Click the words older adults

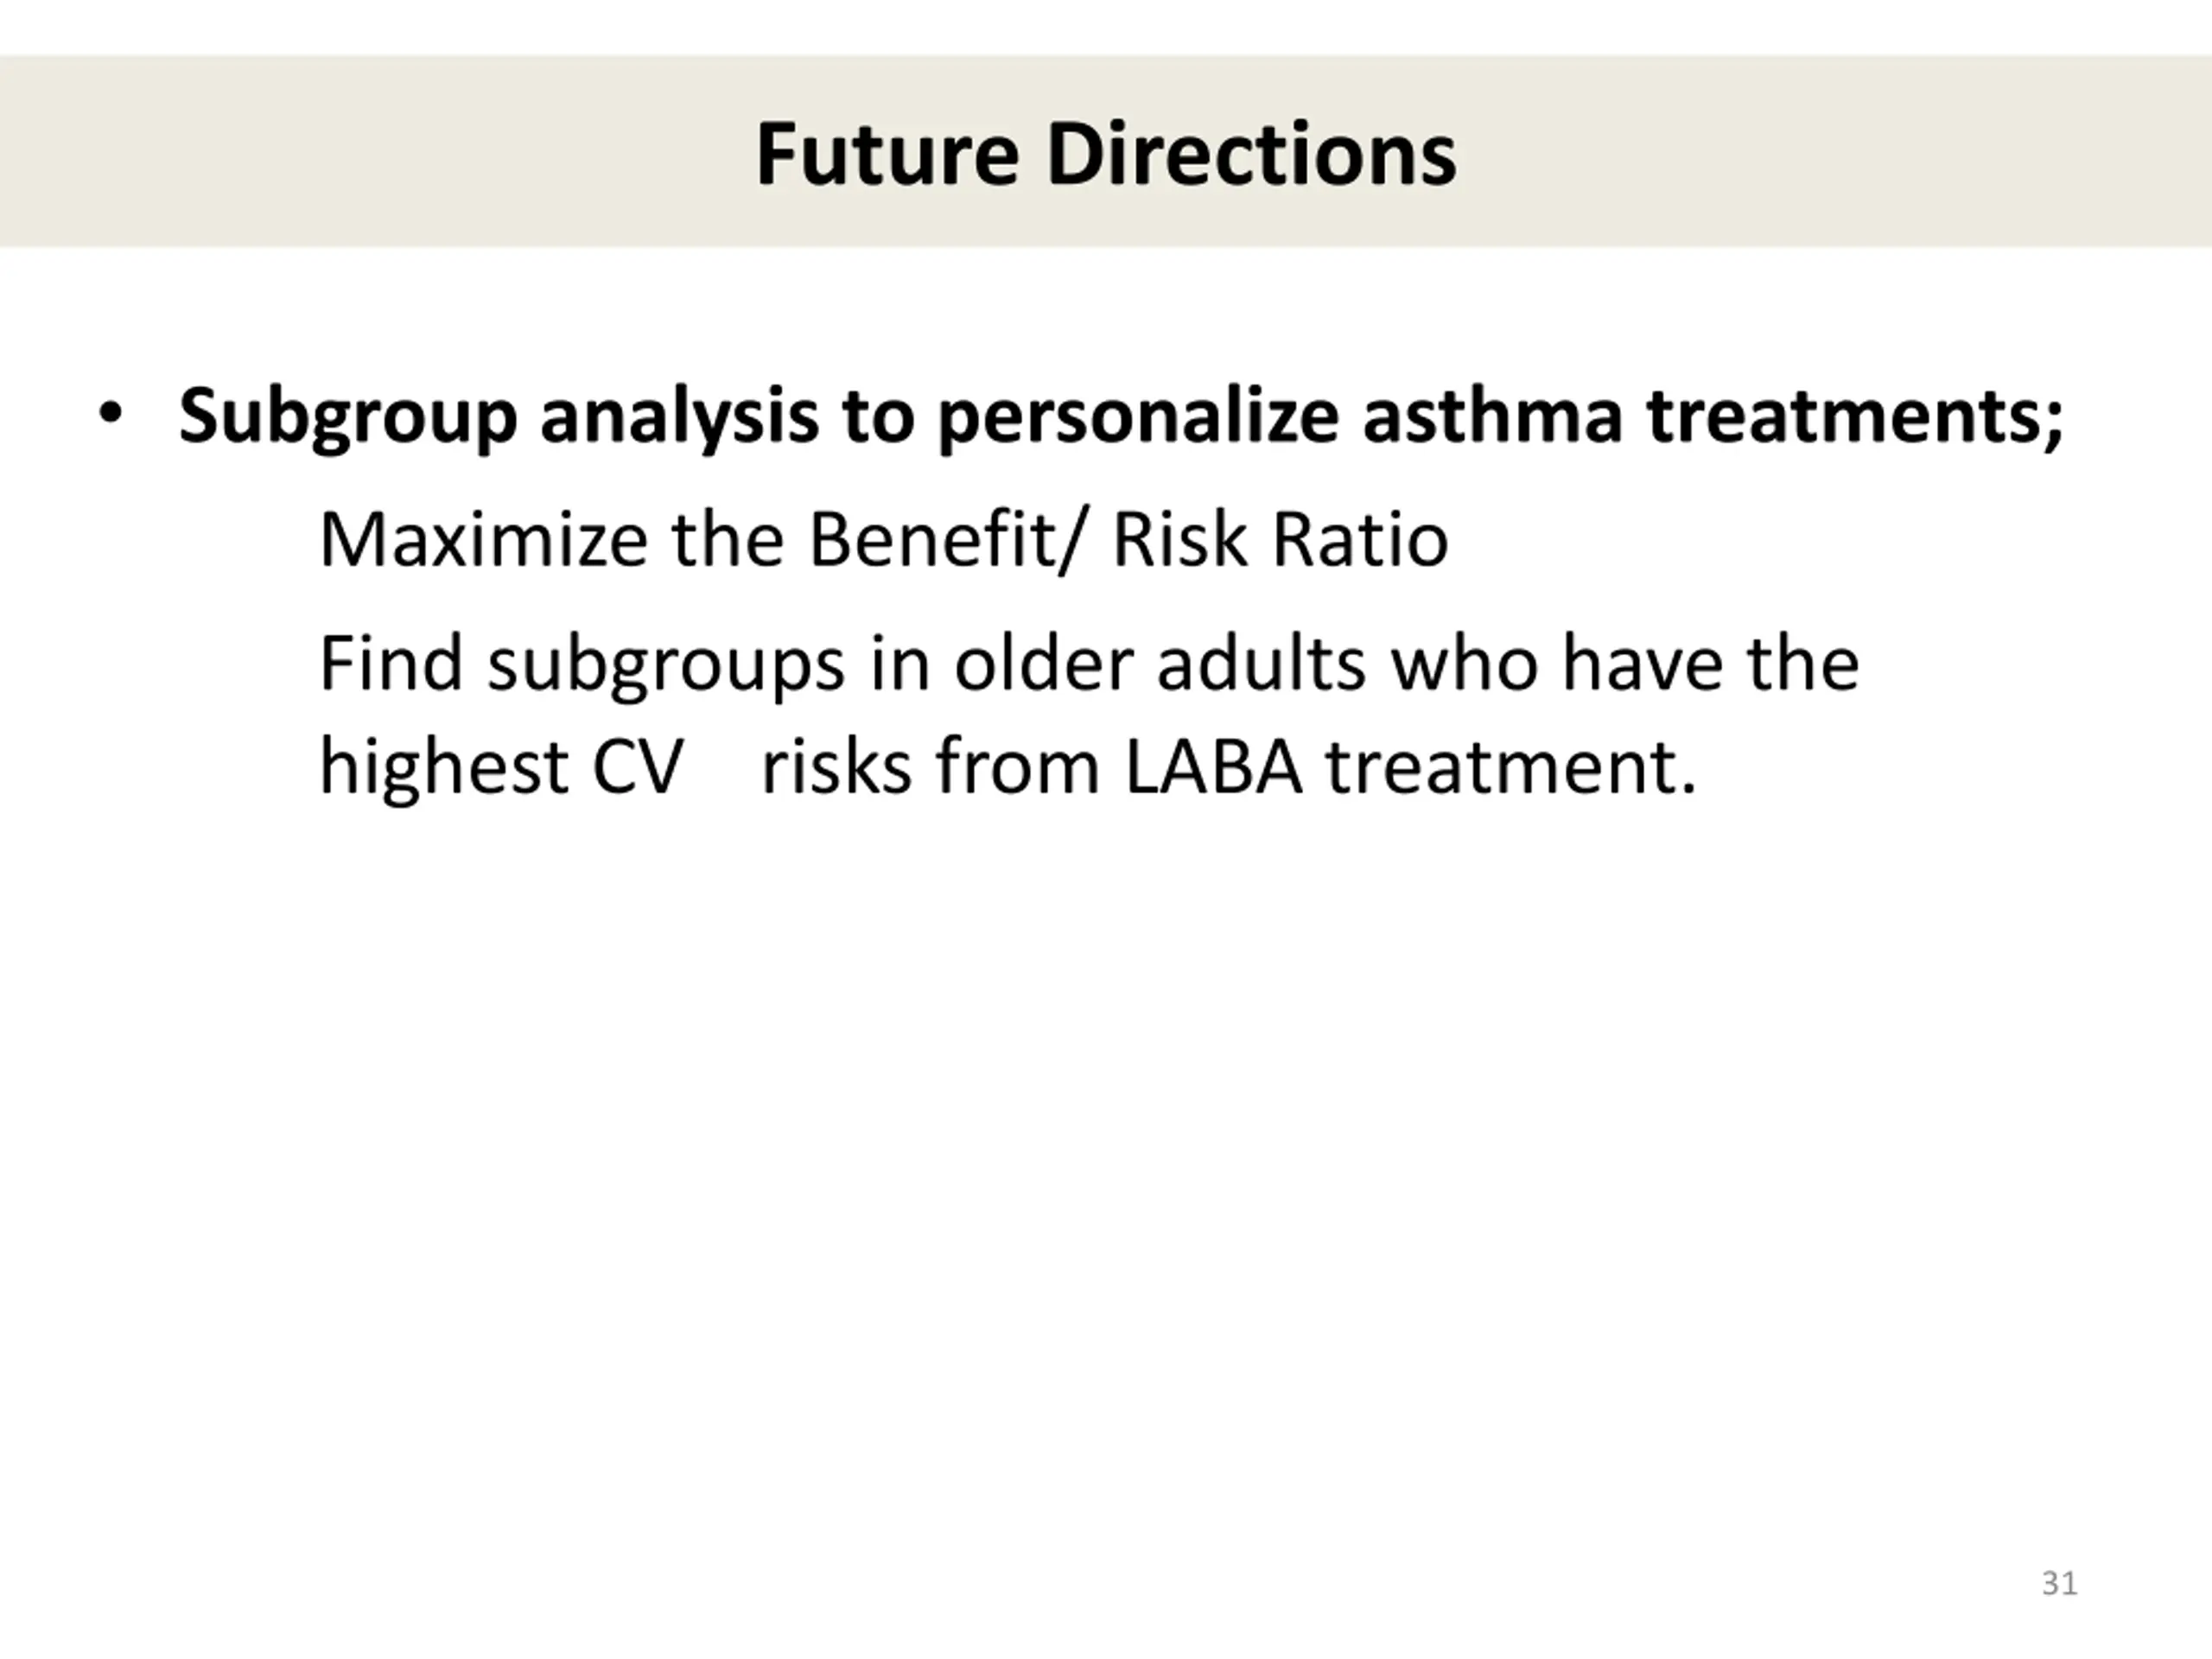[x=1160, y=663]
